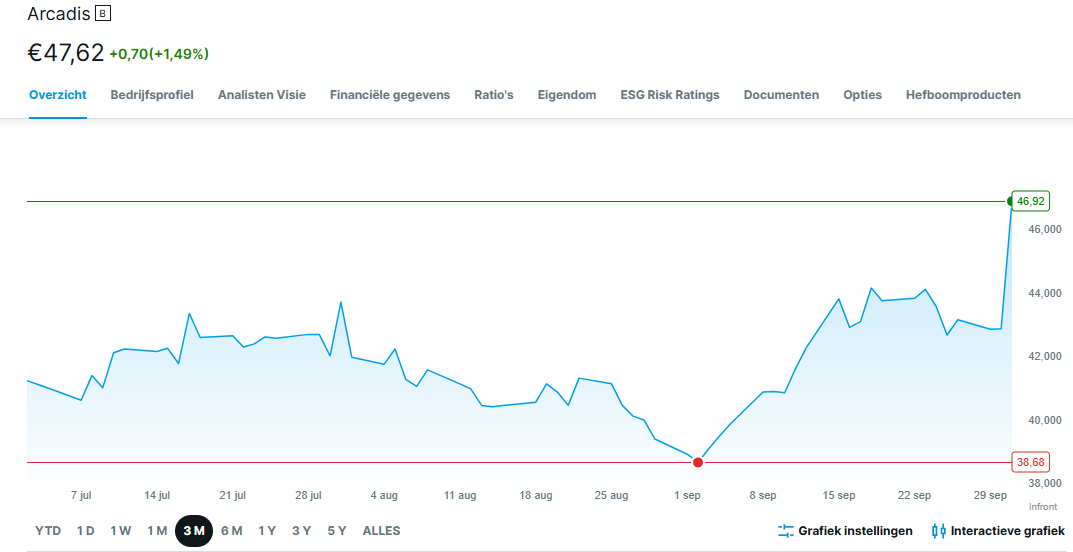Select the 5Y time range
Image resolution: width=1073 pixels, height=552 pixels.
(337, 531)
